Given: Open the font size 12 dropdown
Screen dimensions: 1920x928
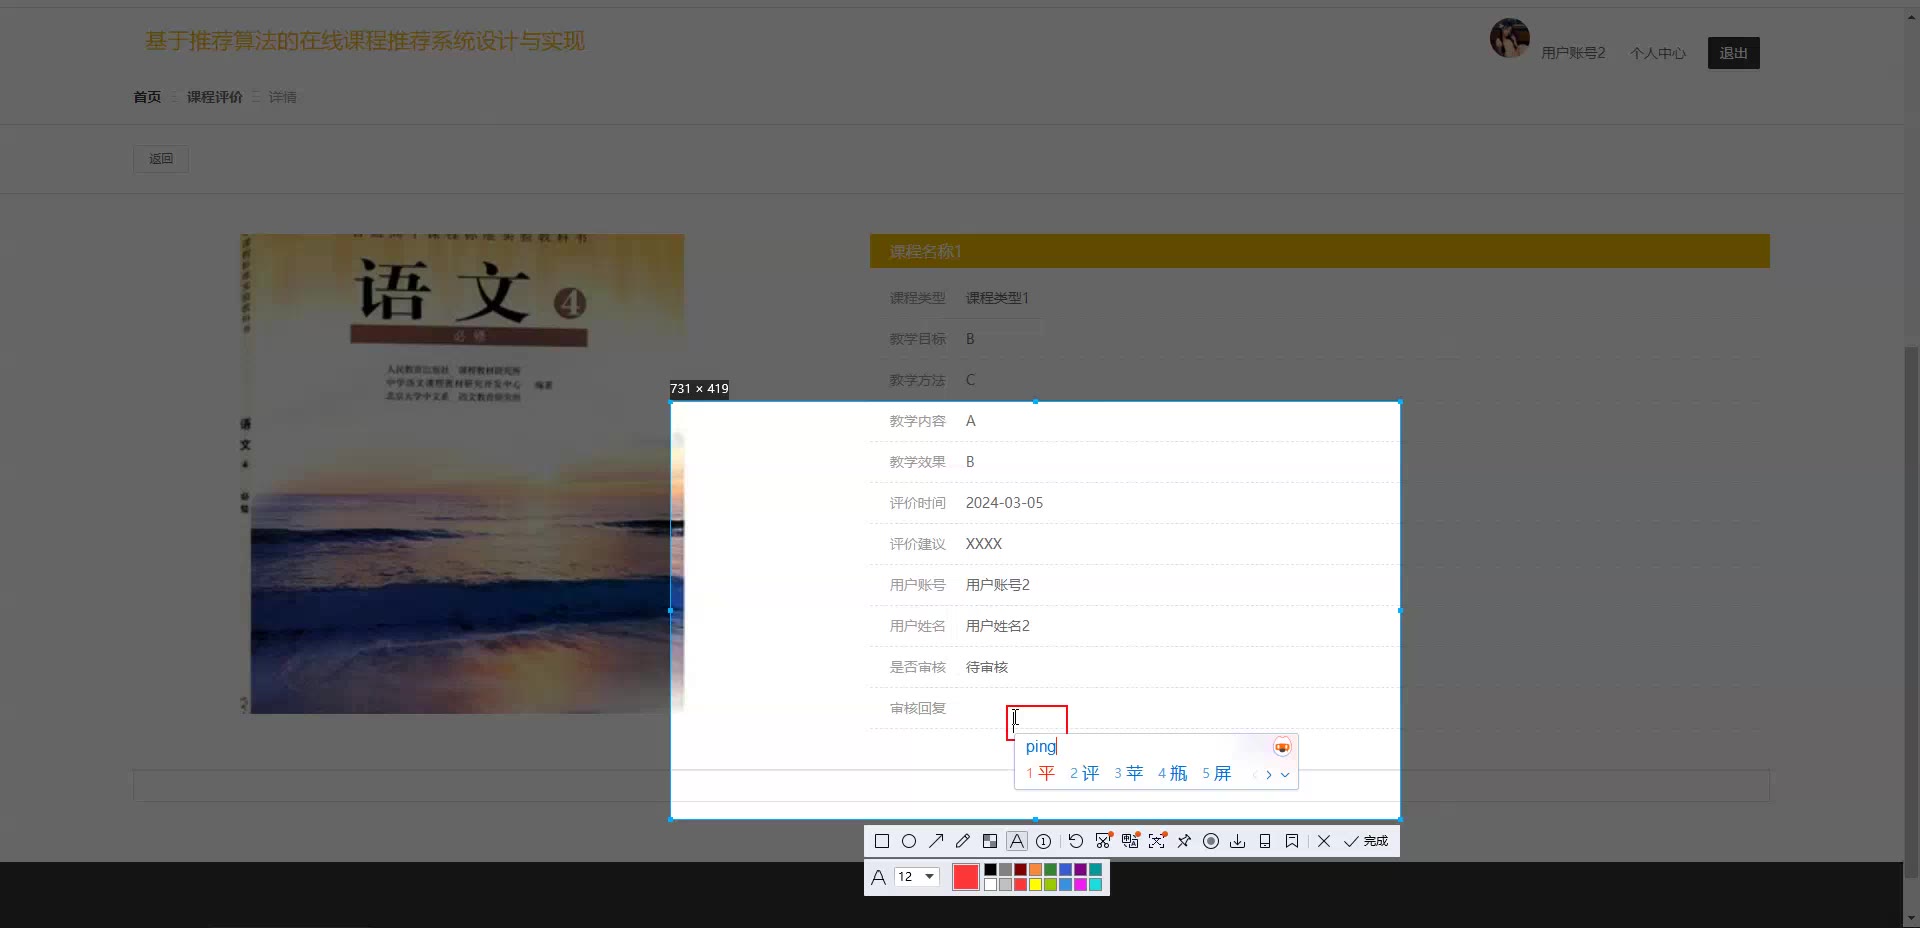Looking at the screenshot, I should pyautogui.click(x=916, y=877).
